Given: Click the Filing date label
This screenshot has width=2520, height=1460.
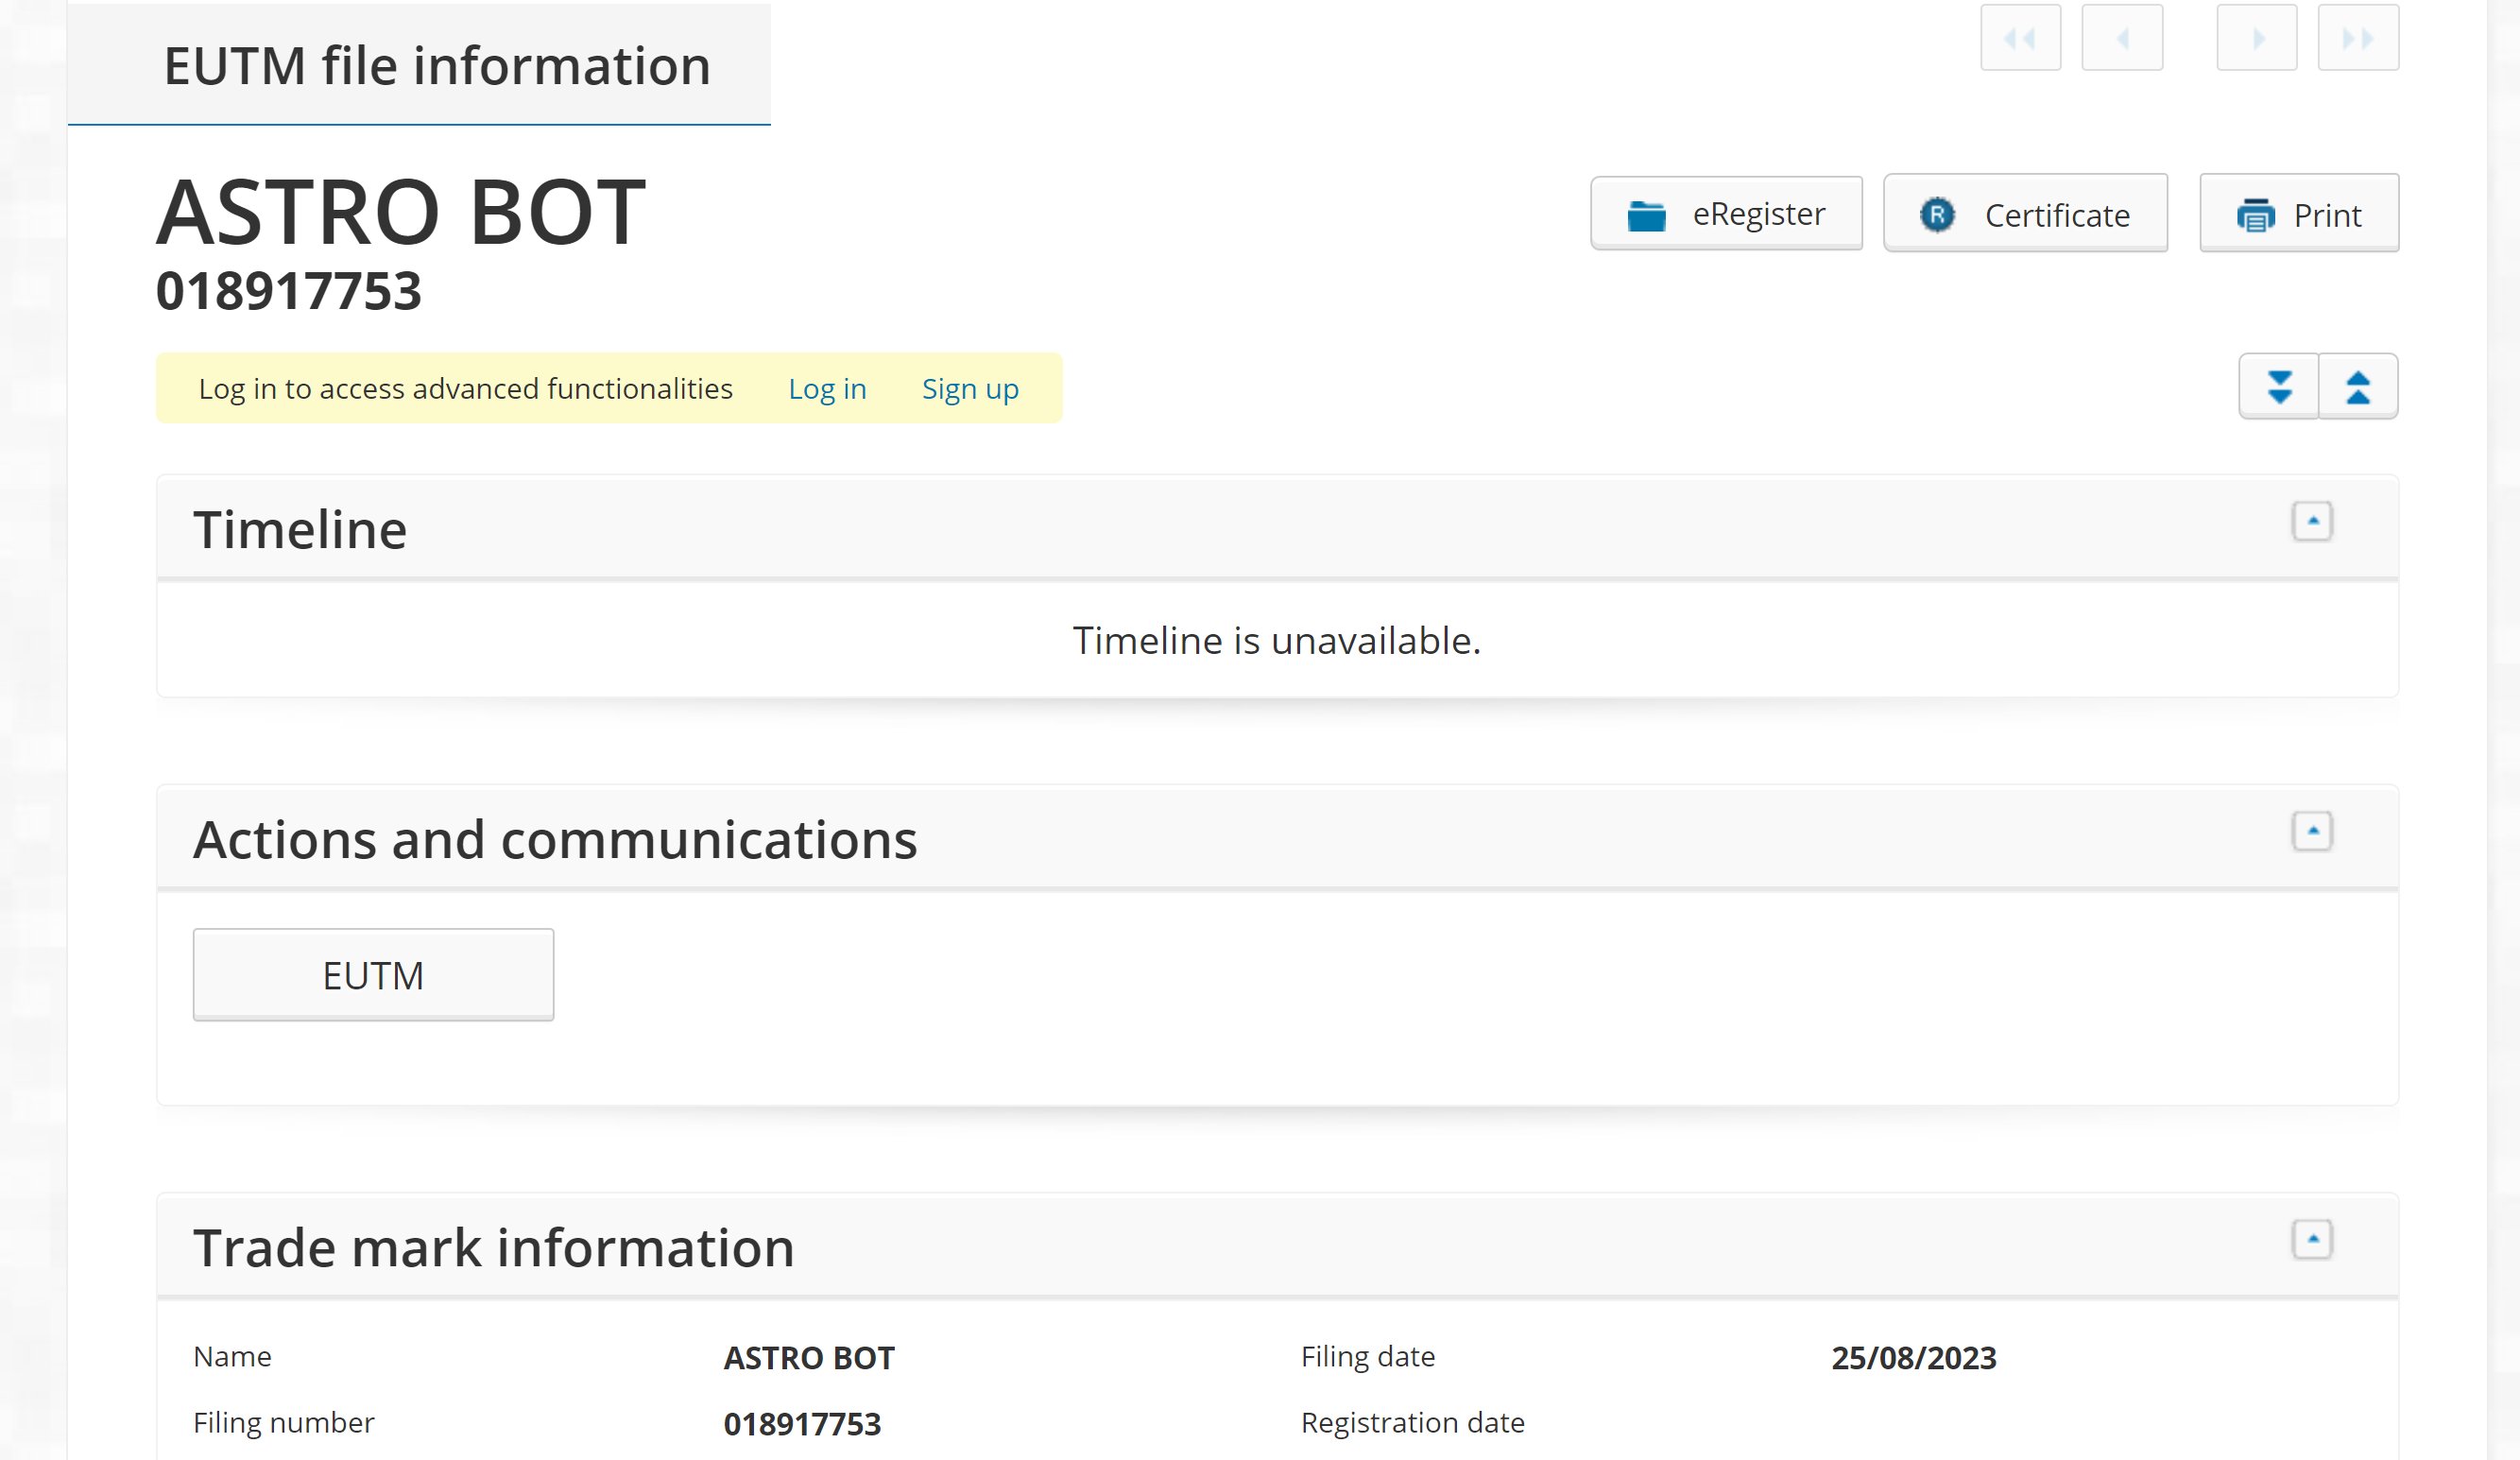Looking at the screenshot, I should coord(1368,1357).
